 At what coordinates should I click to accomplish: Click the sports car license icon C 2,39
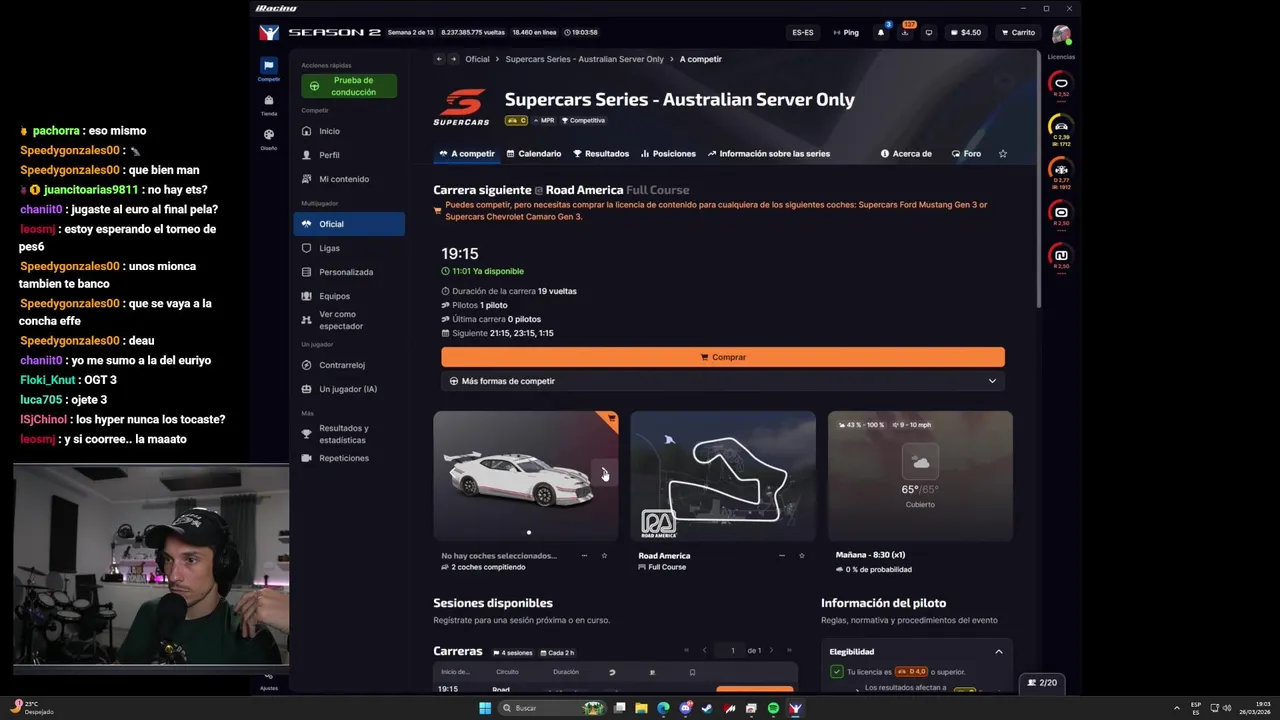(x=1061, y=128)
